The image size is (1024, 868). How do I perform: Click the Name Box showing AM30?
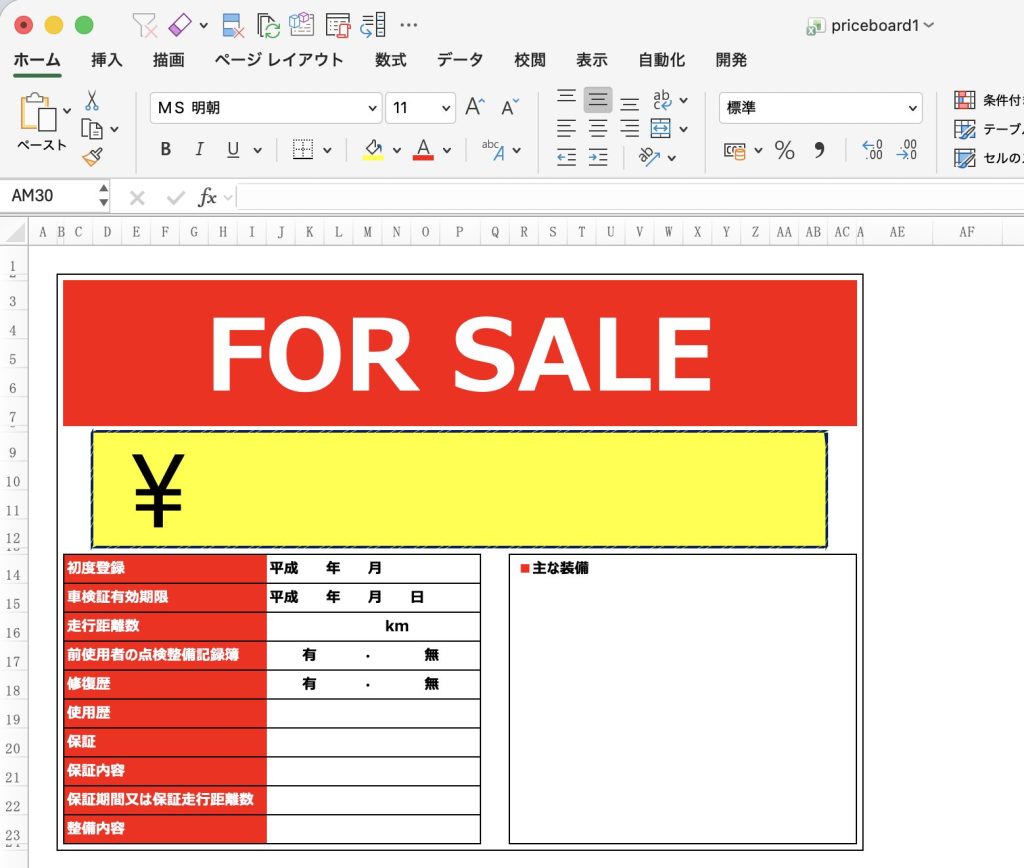click(x=48, y=196)
